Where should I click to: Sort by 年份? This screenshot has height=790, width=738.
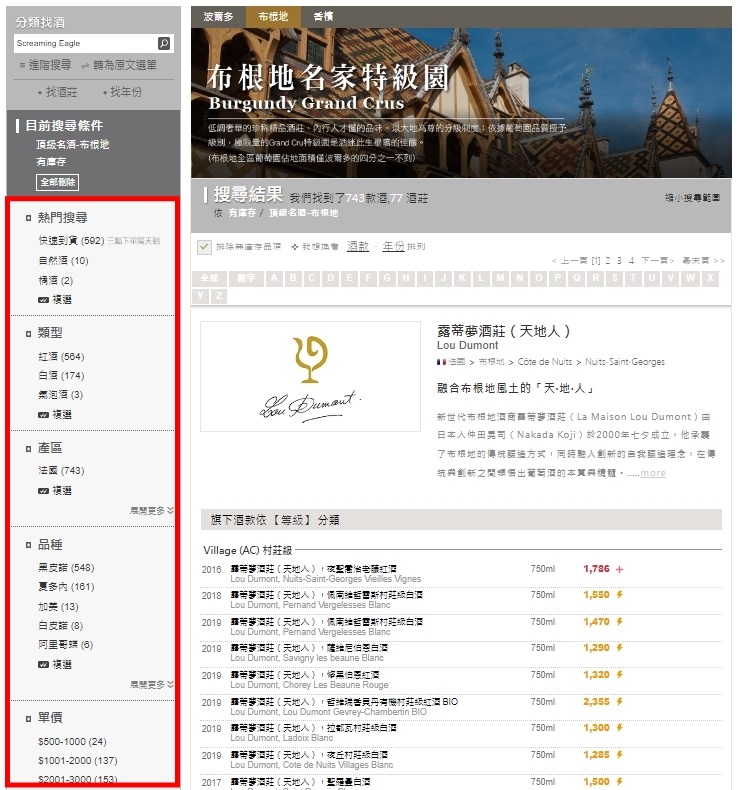(x=393, y=246)
